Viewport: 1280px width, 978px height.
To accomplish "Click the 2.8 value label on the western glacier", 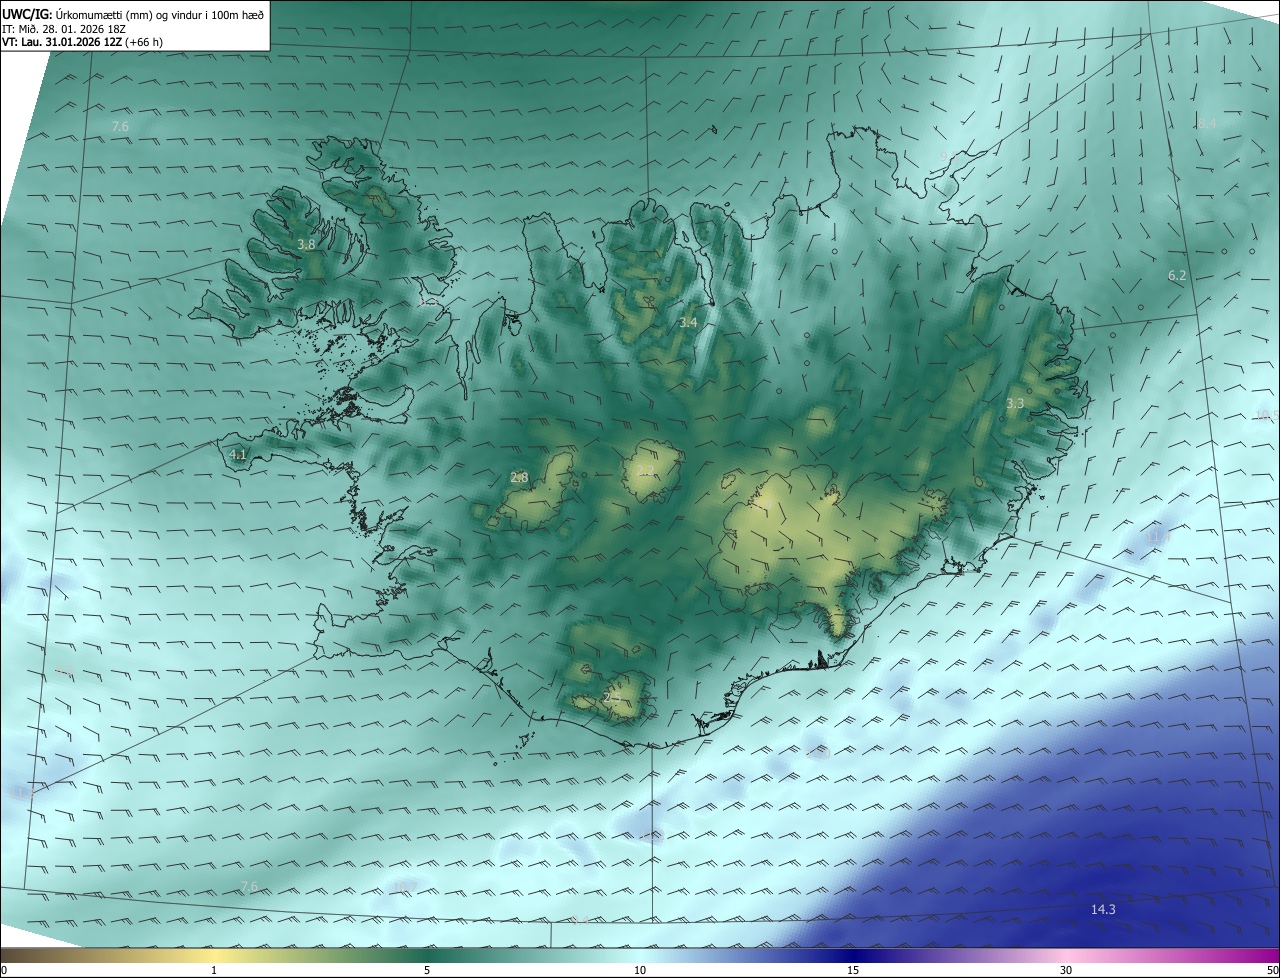I will tap(519, 477).
